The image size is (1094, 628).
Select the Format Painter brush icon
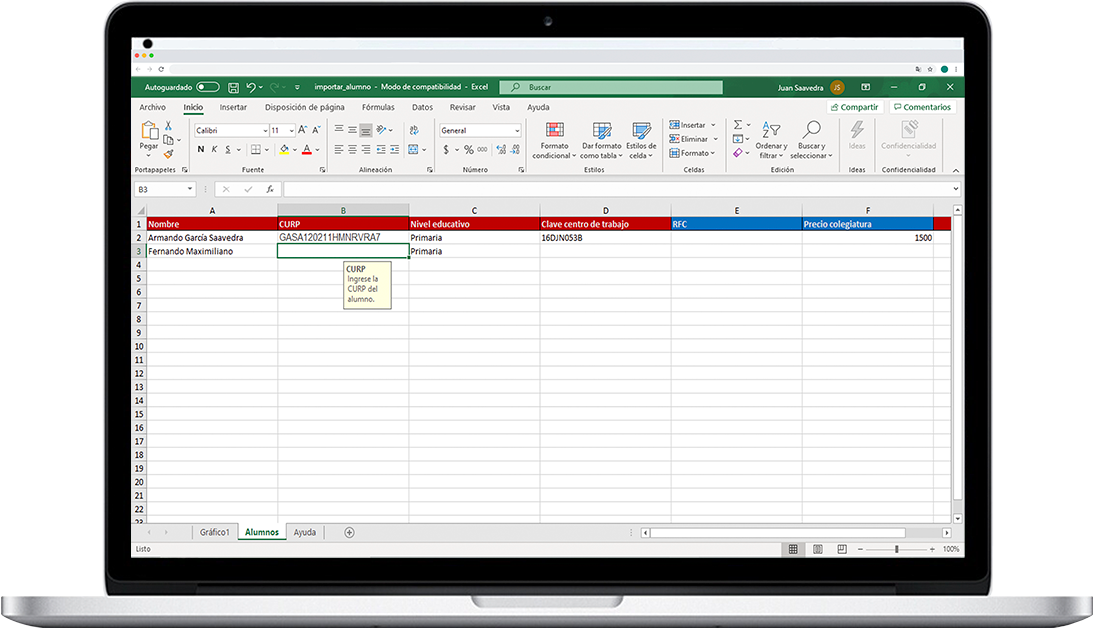pos(168,154)
